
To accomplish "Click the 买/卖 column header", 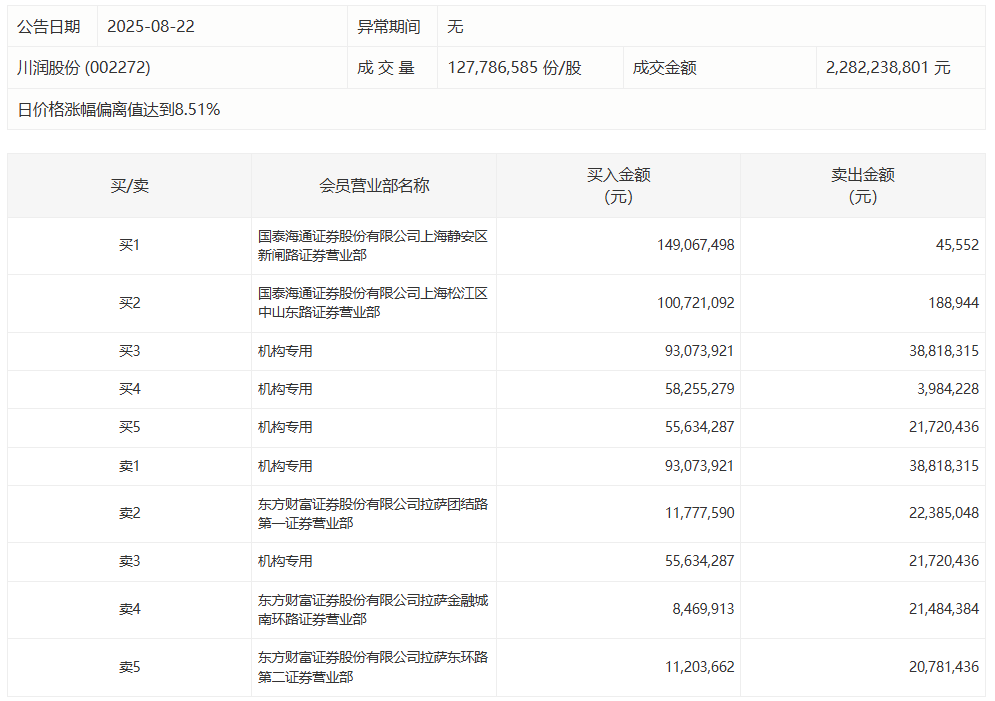I will 129,186.
